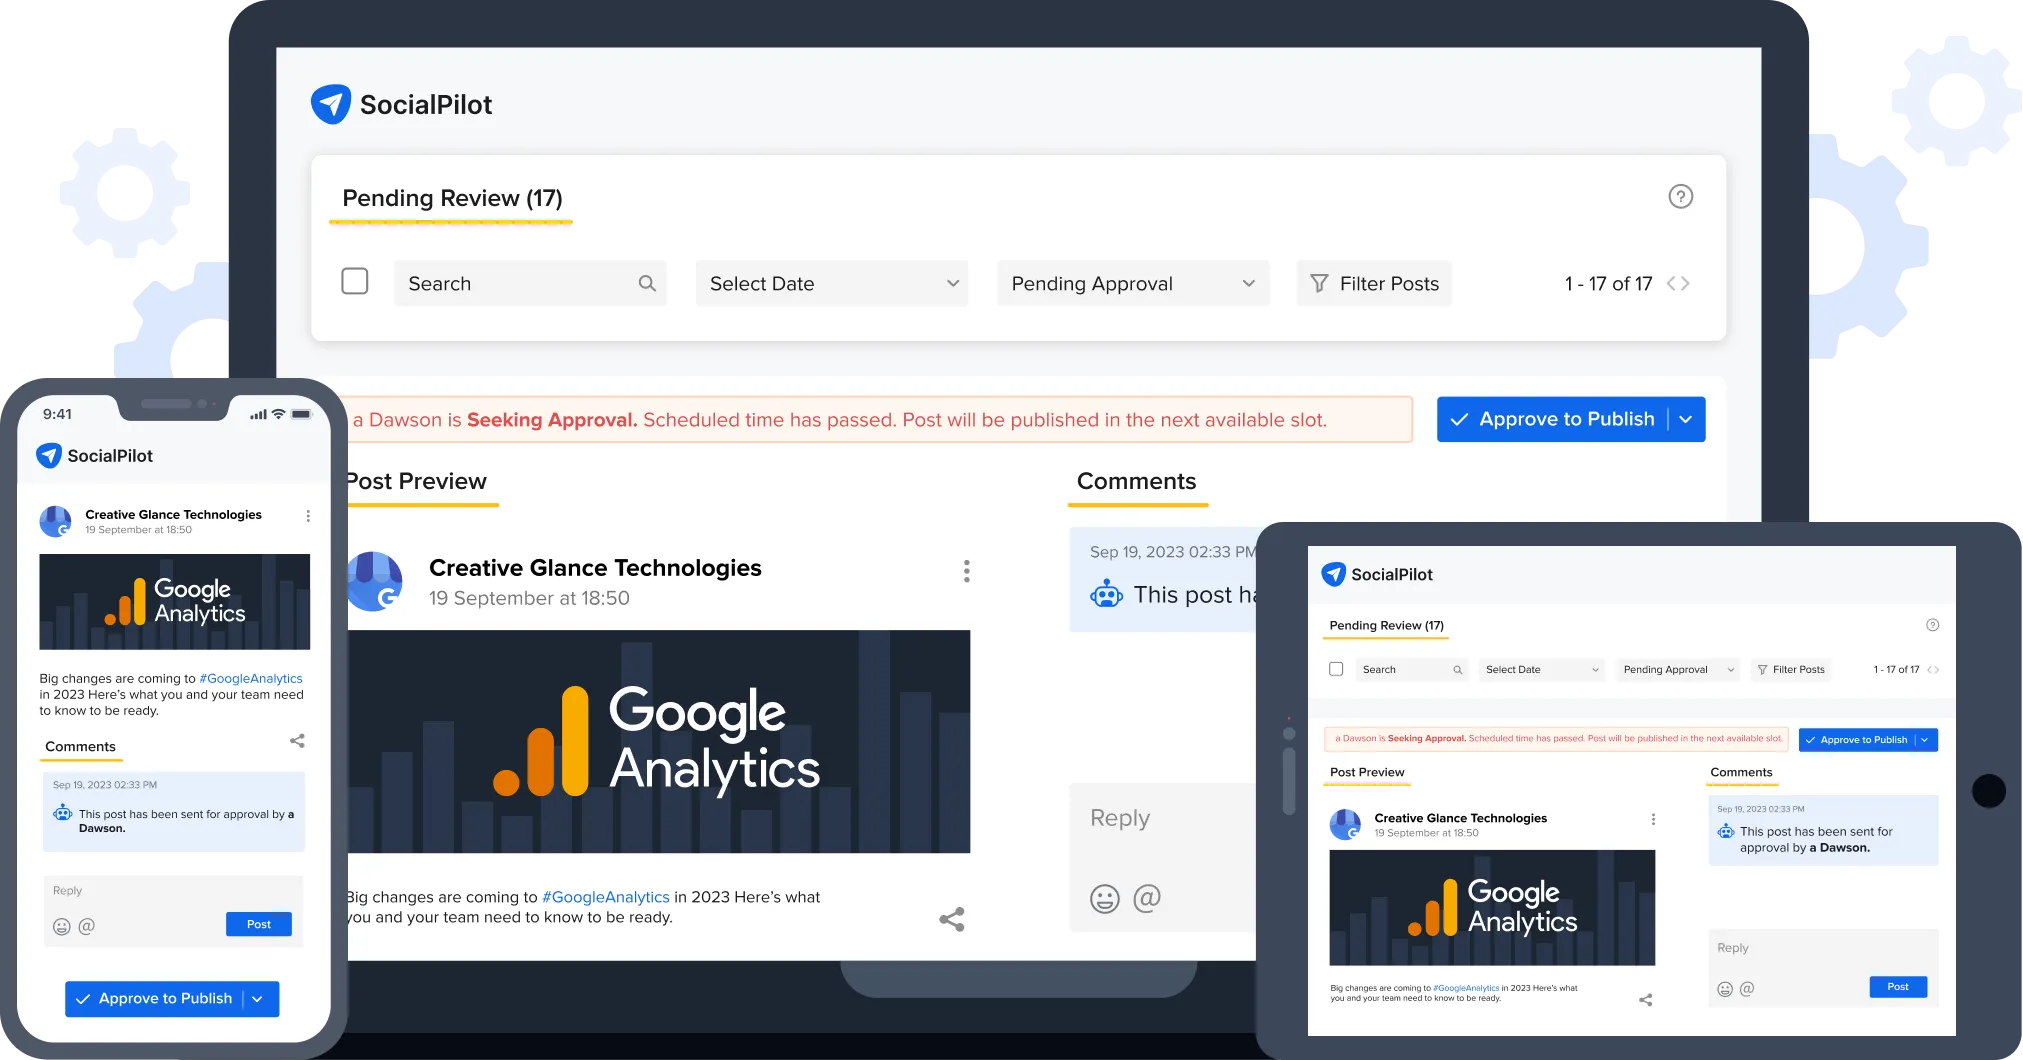
Task: Switch to the Comments tab on phone
Action: click(x=80, y=746)
